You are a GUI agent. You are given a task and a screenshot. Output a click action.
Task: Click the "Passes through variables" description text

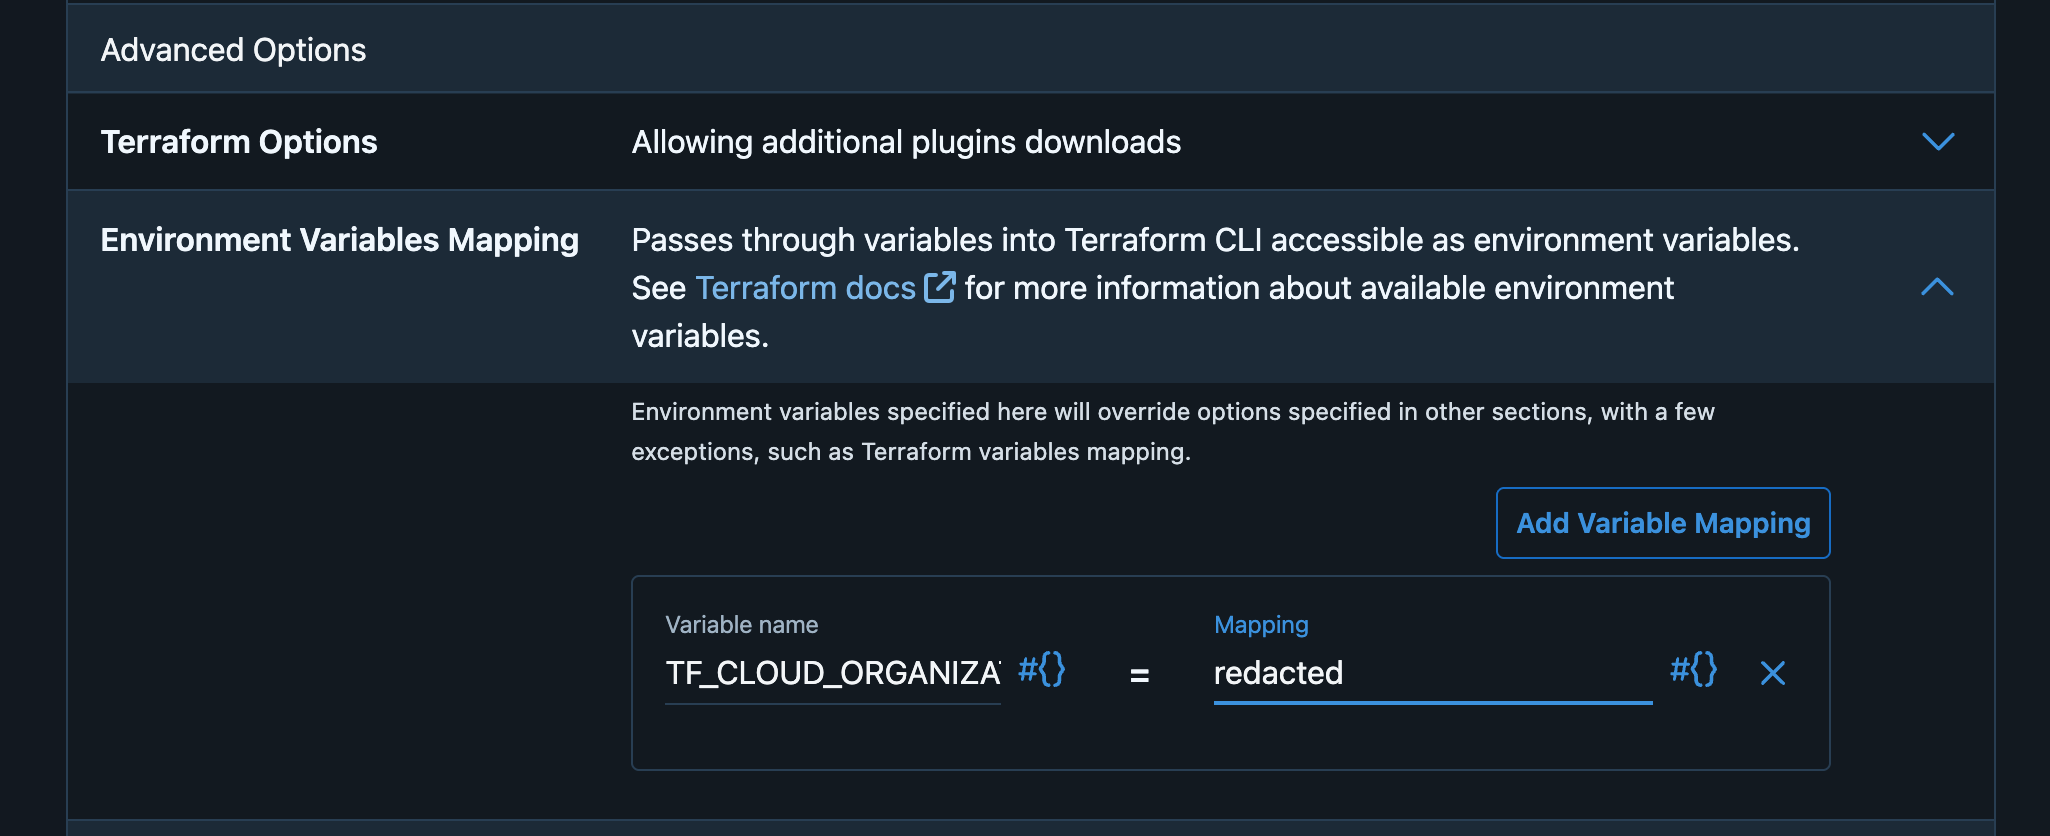pos(1214,240)
